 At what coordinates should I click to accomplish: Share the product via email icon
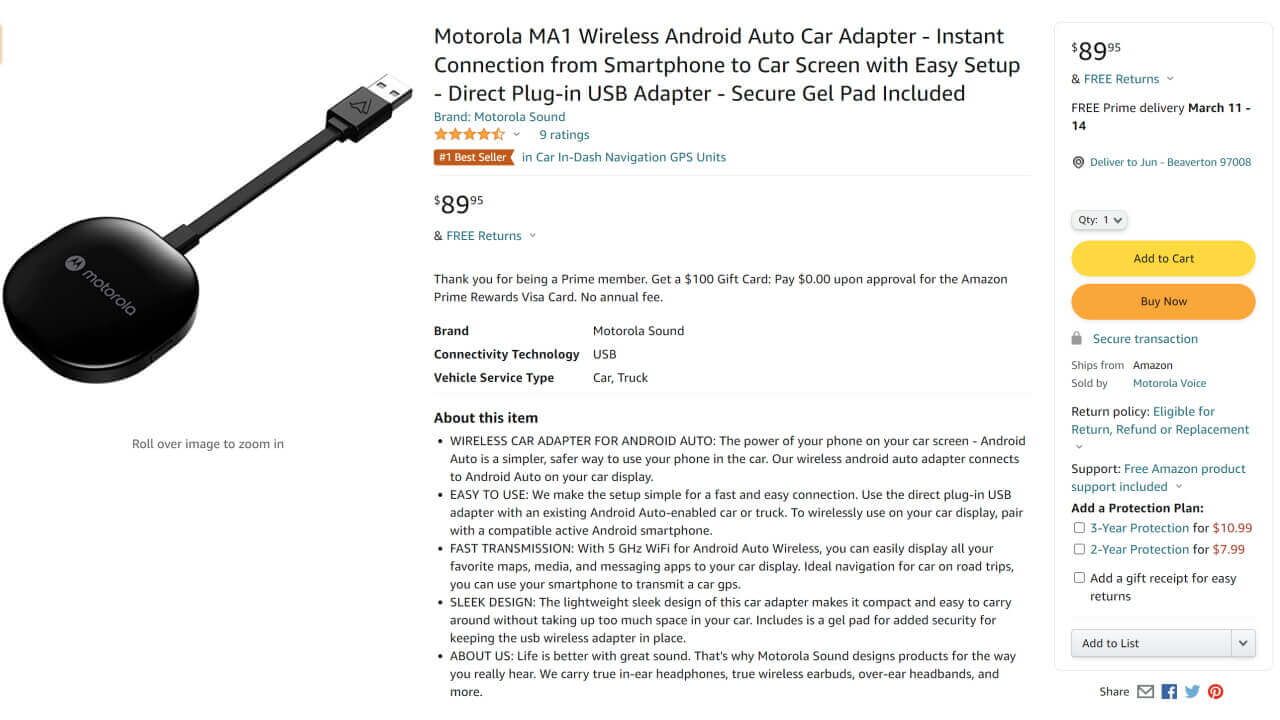coord(1144,691)
